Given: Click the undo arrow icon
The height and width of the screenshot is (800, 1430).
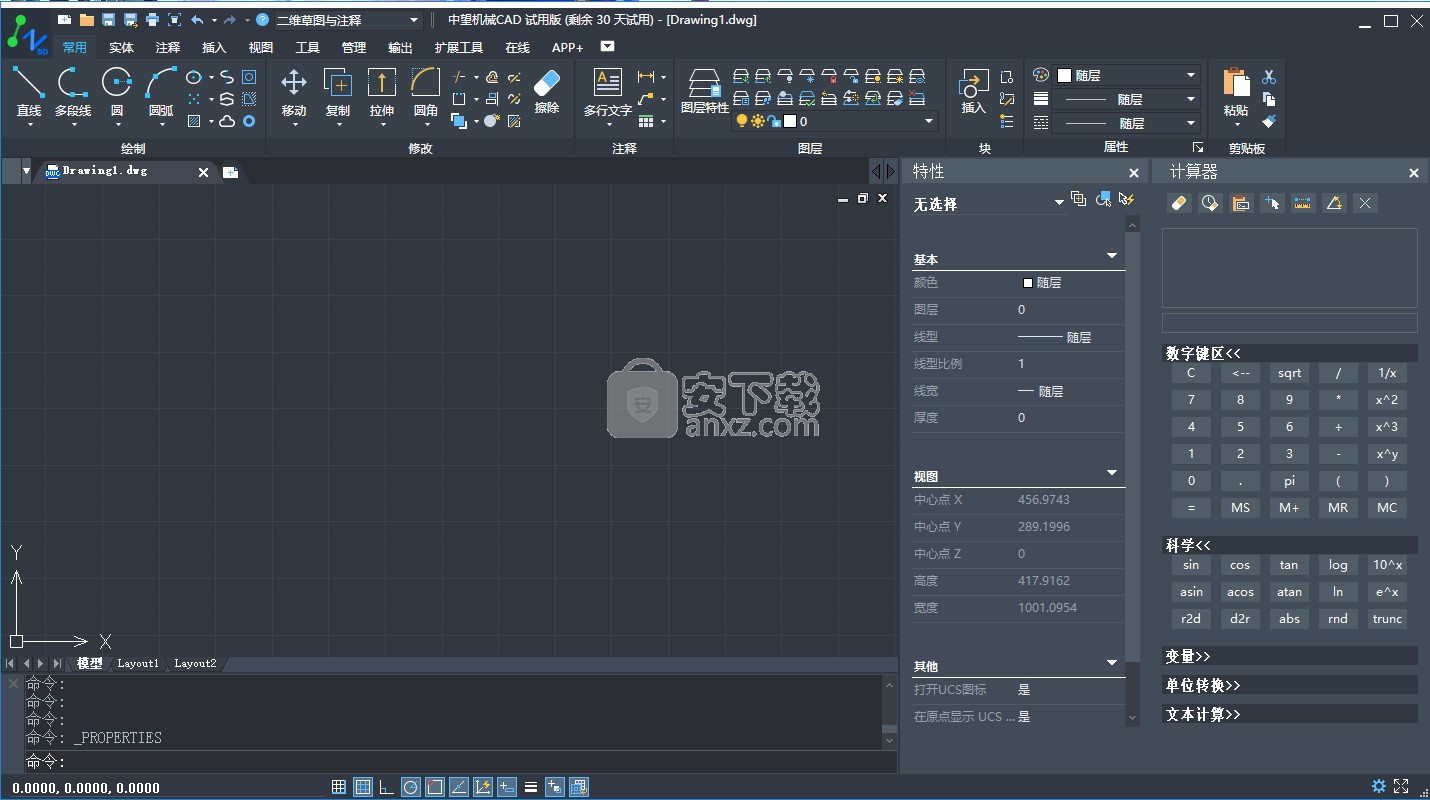Looking at the screenshot, I should pyautogui.click(x=197, y=20).
